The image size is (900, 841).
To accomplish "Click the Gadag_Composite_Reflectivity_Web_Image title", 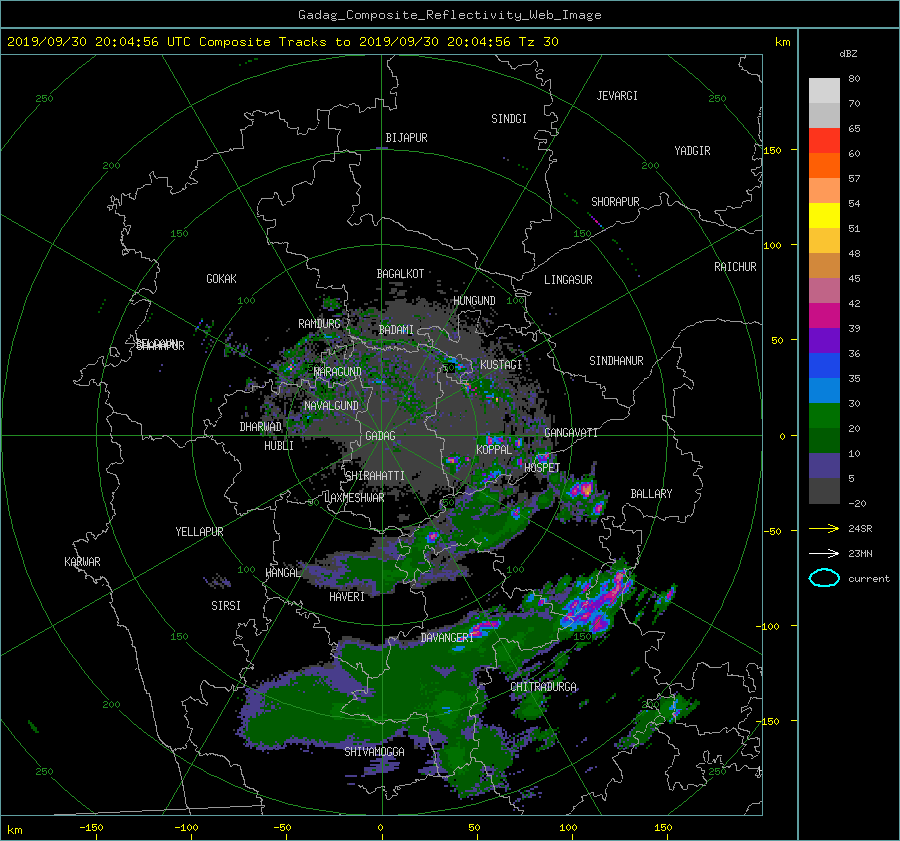I will pos(449,15).
